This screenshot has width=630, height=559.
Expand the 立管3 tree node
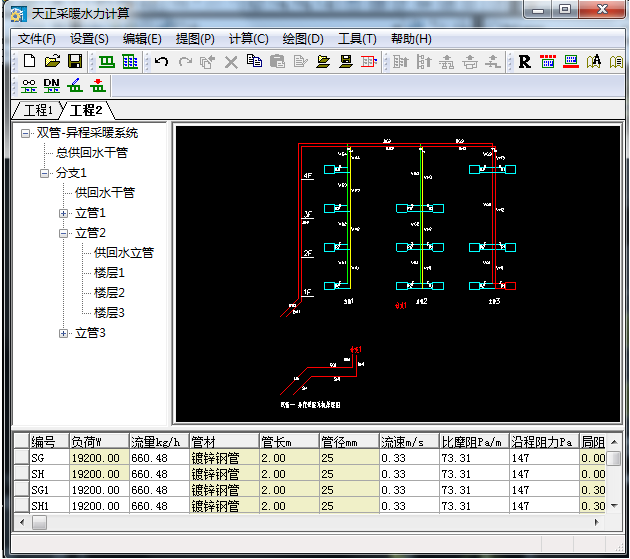[63, 333]
